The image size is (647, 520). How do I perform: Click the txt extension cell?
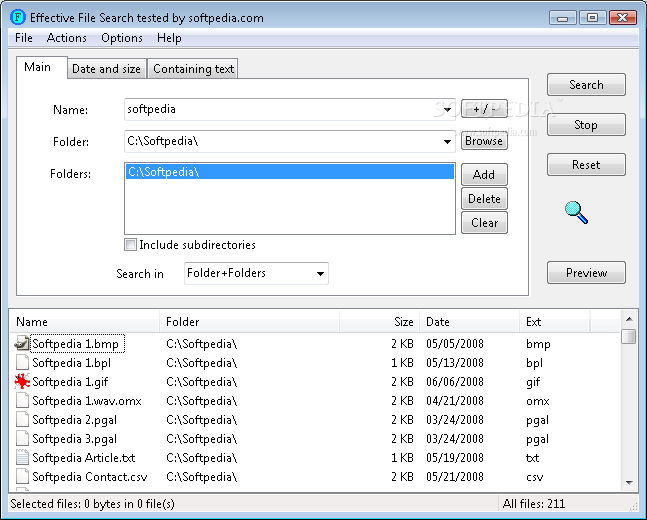coord(533,458)
